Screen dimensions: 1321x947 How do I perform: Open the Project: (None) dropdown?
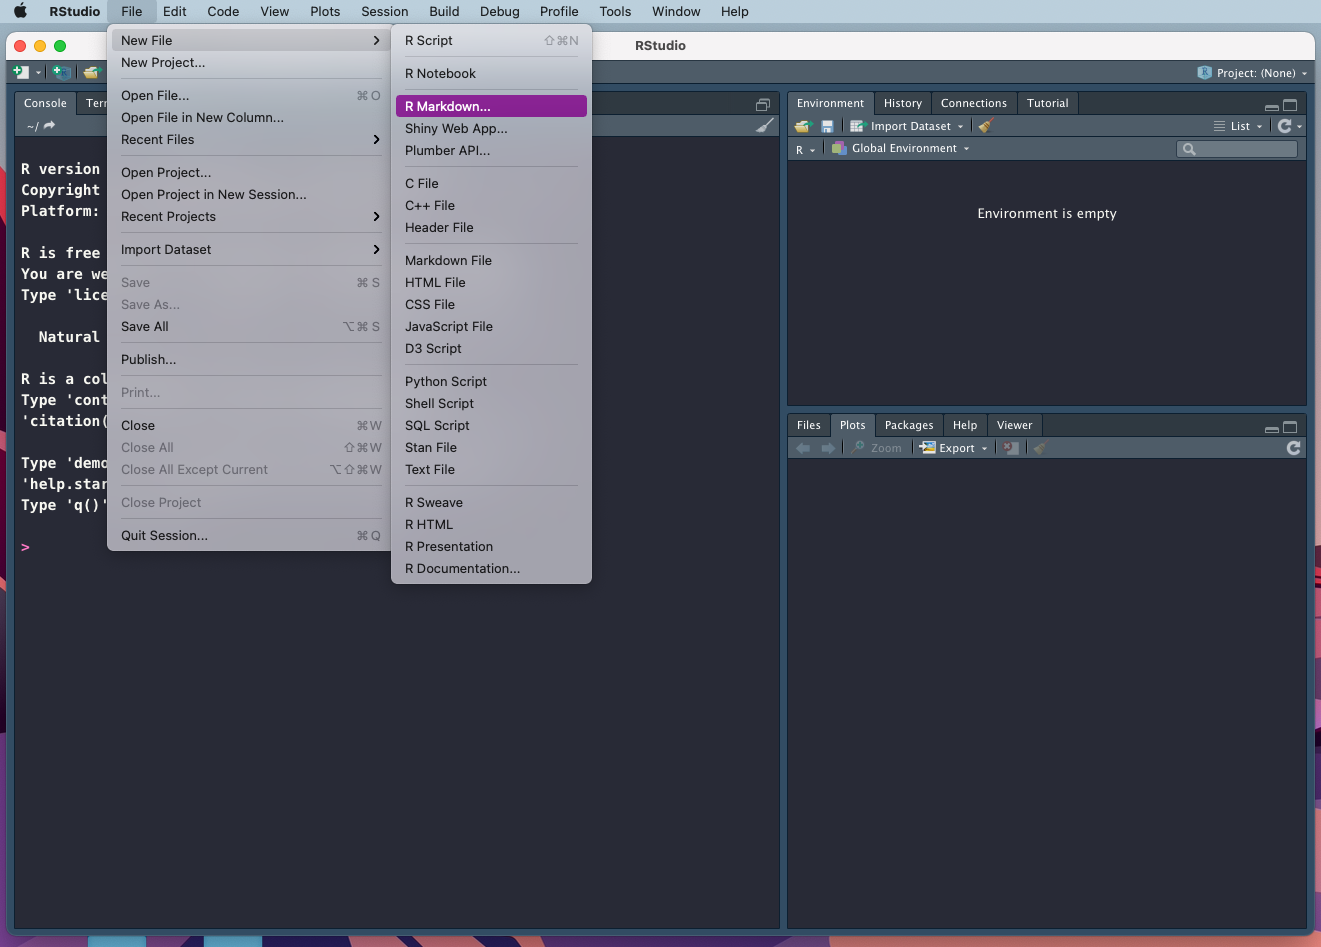(x=1251, y=72)
